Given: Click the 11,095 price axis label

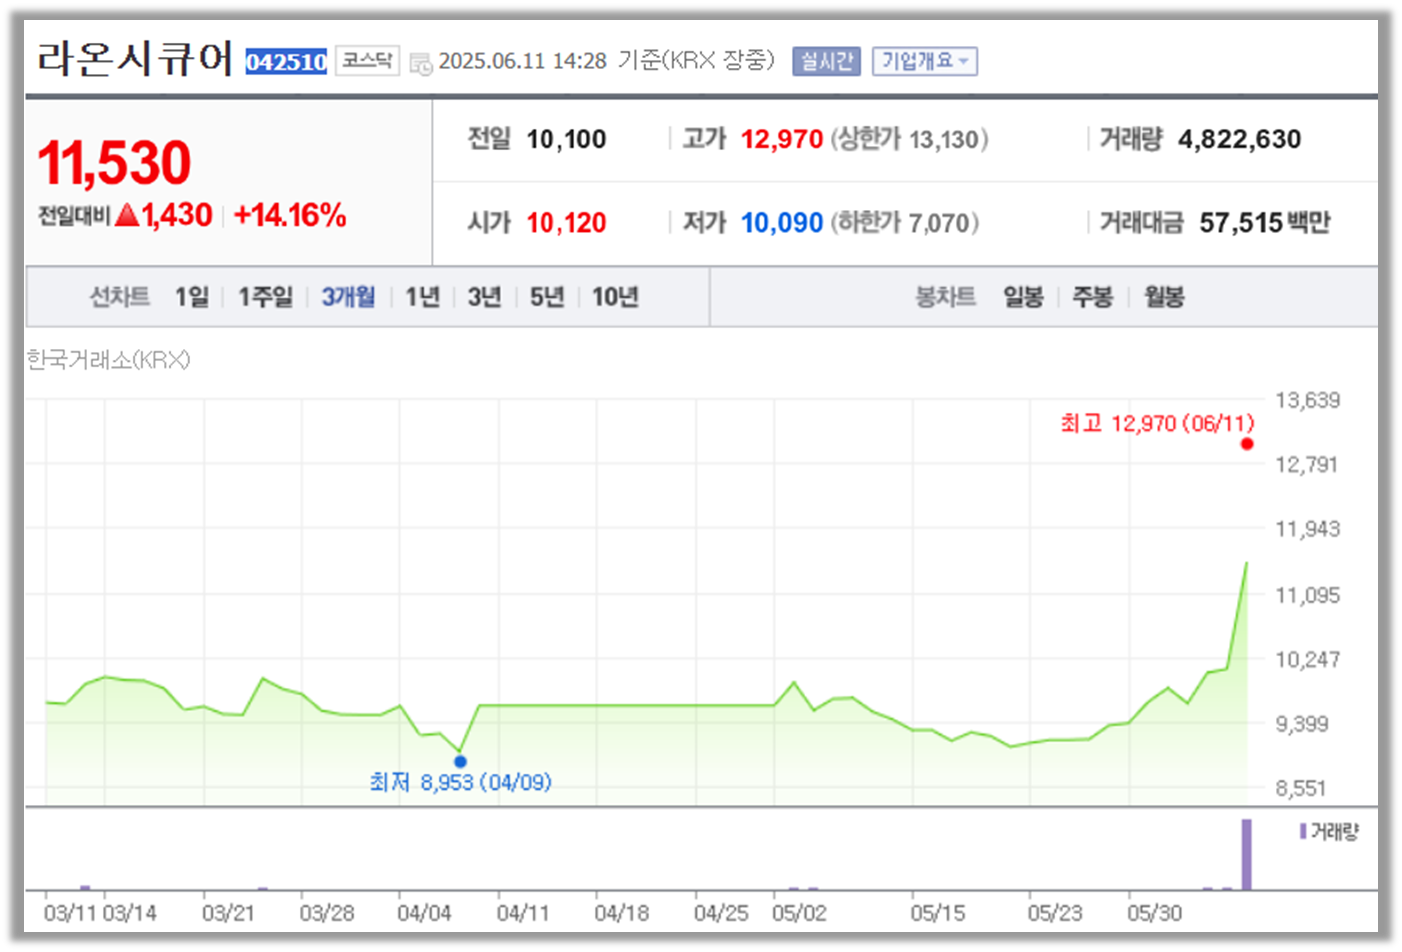Looking at the screenshot, I should pos(1307,595).
